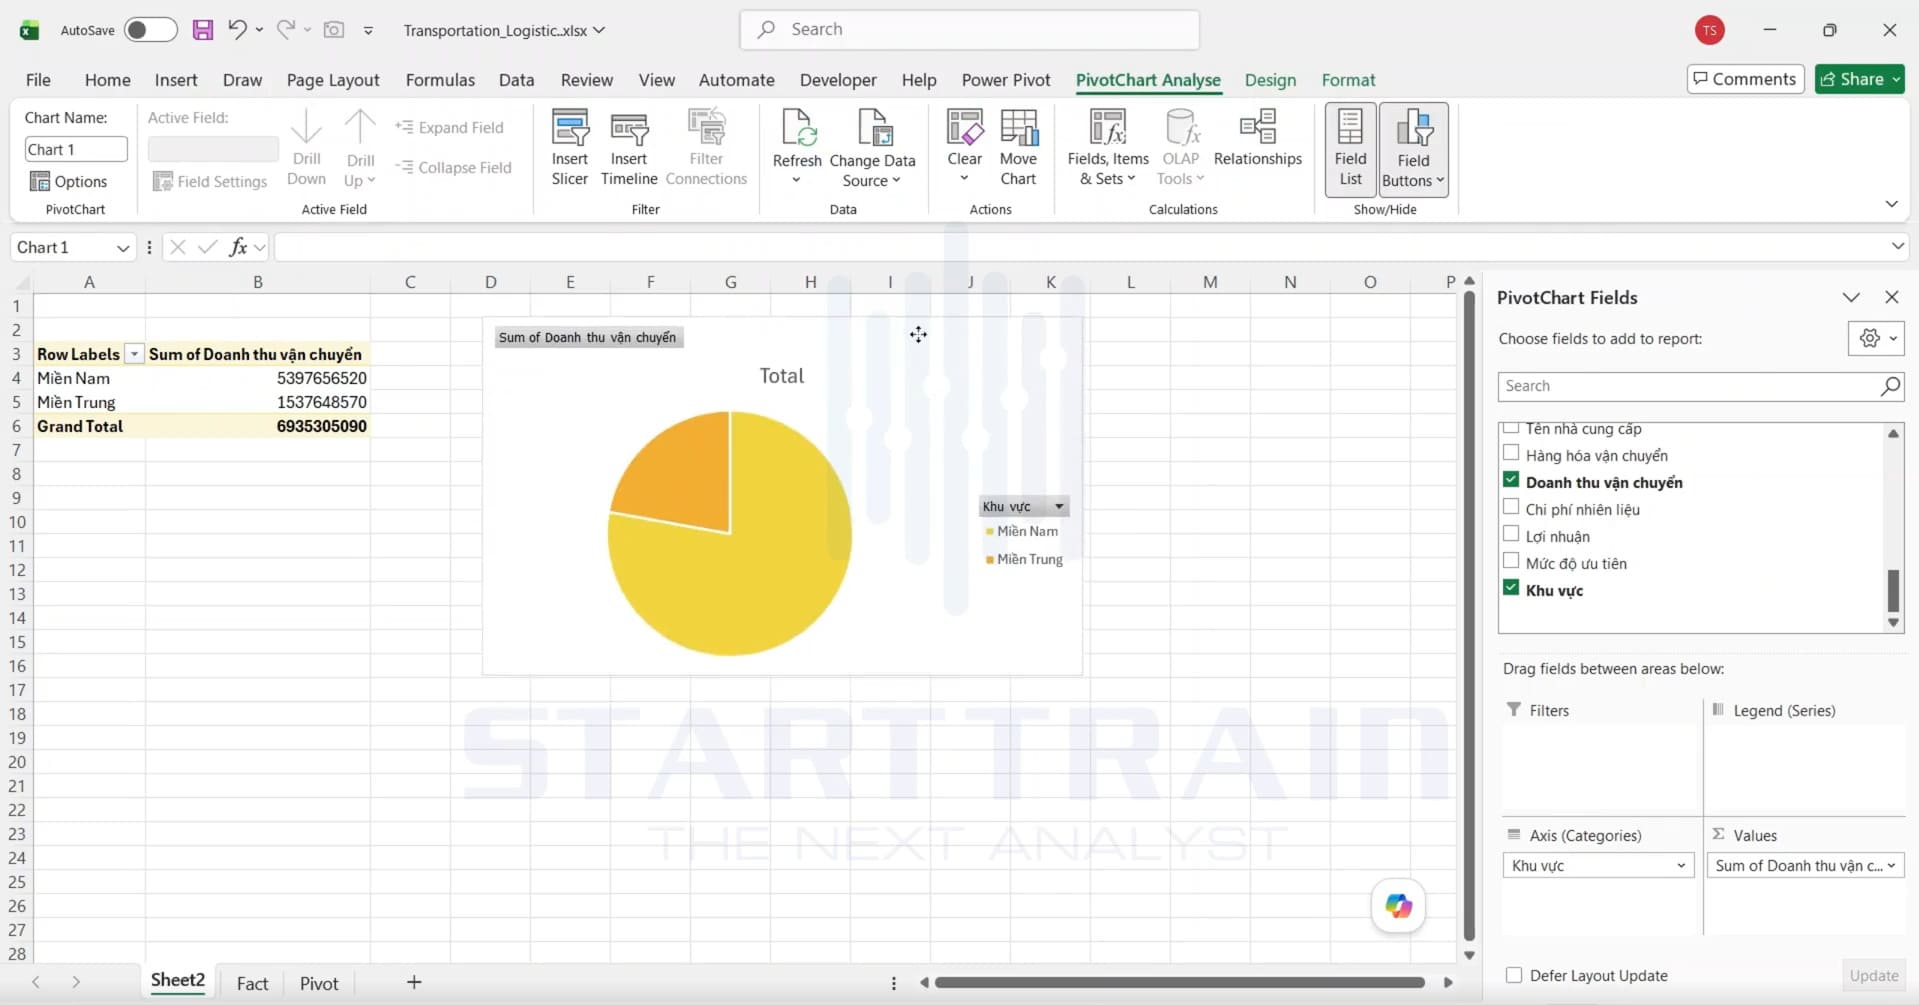This screenshot has width=1919, height=1005.
Task: Check the Chi phí nhiên liệu field
Action: 1511,508
